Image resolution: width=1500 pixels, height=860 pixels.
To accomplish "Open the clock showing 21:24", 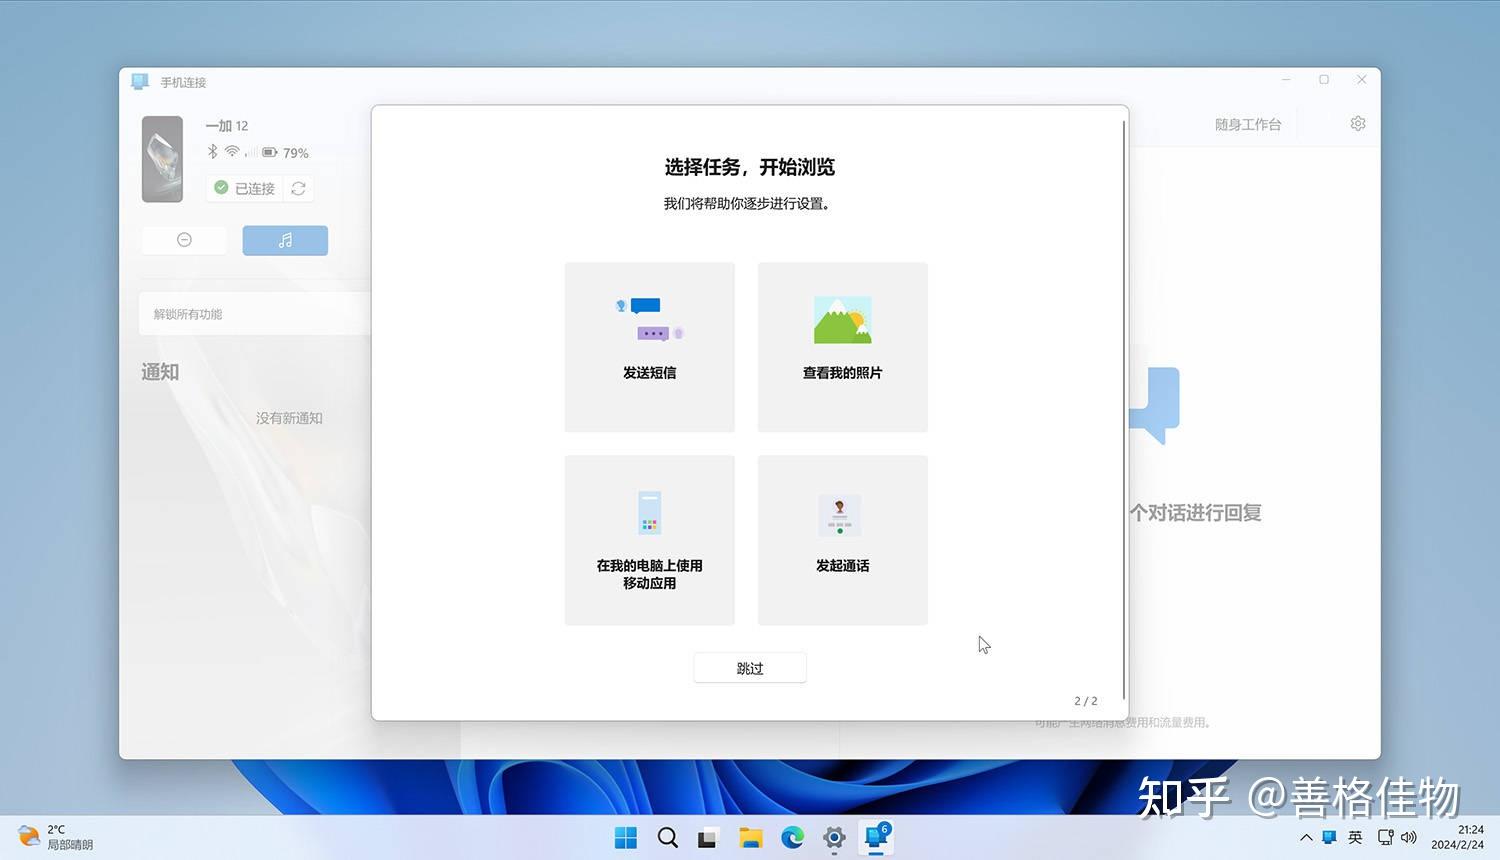I will [x=1458, y=837].
